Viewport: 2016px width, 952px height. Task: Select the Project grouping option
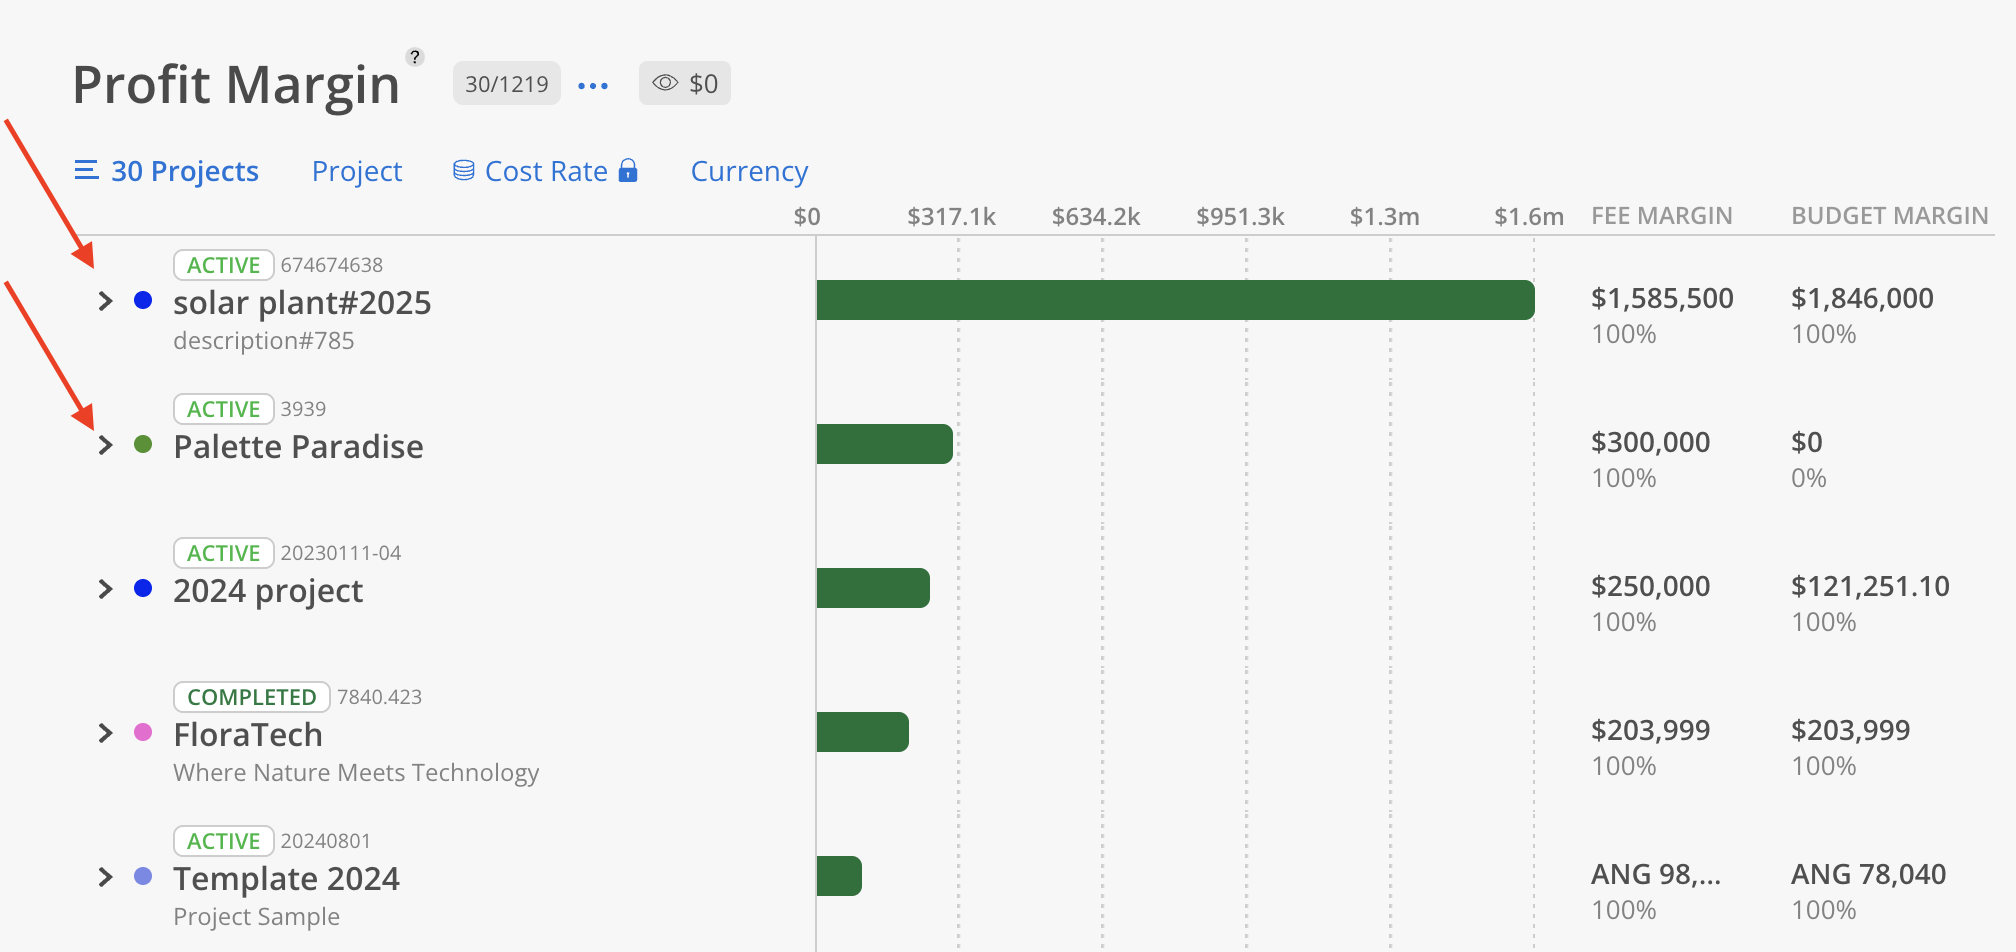point(357,171)
